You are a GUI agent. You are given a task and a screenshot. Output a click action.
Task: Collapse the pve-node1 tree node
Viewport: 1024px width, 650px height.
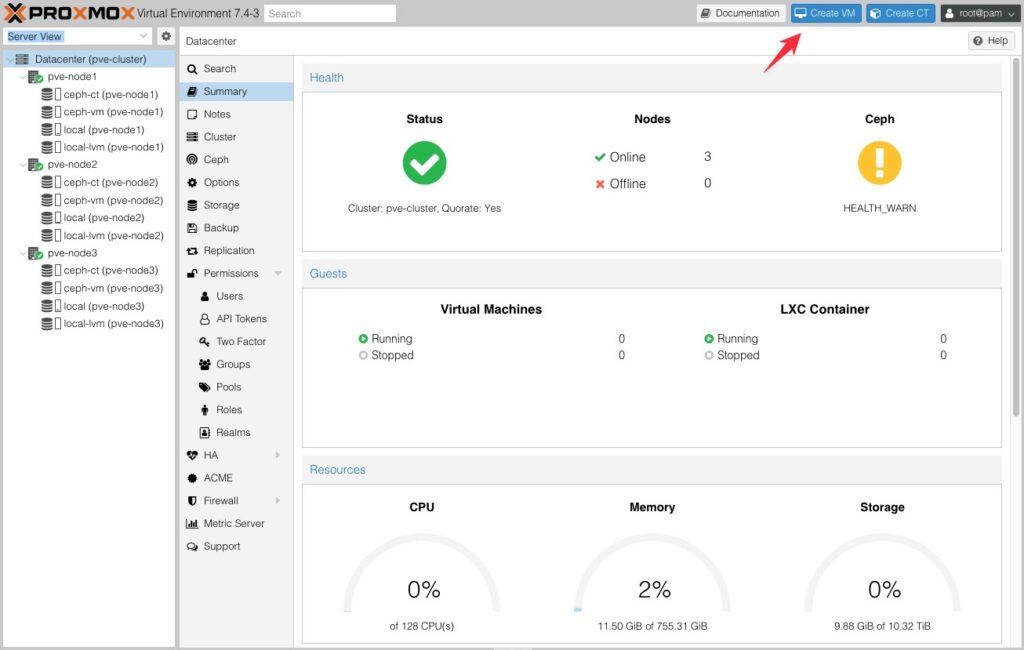(x=23, y=77)
